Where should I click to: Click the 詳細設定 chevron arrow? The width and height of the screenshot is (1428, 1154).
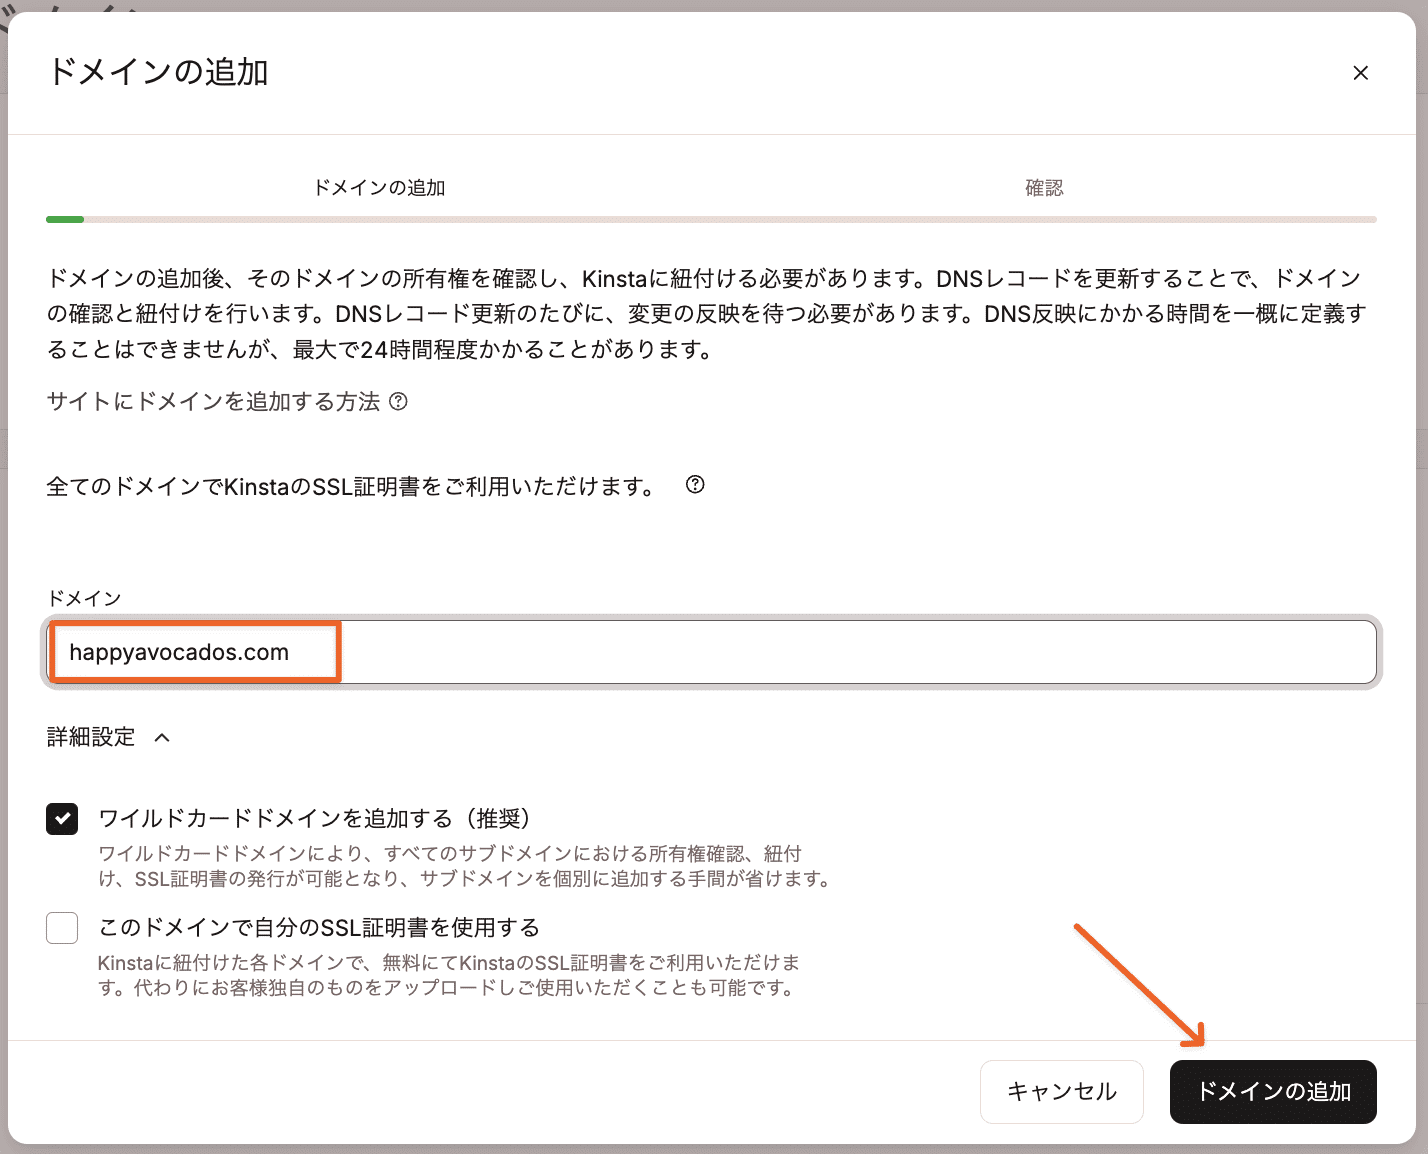coord(163,737)
